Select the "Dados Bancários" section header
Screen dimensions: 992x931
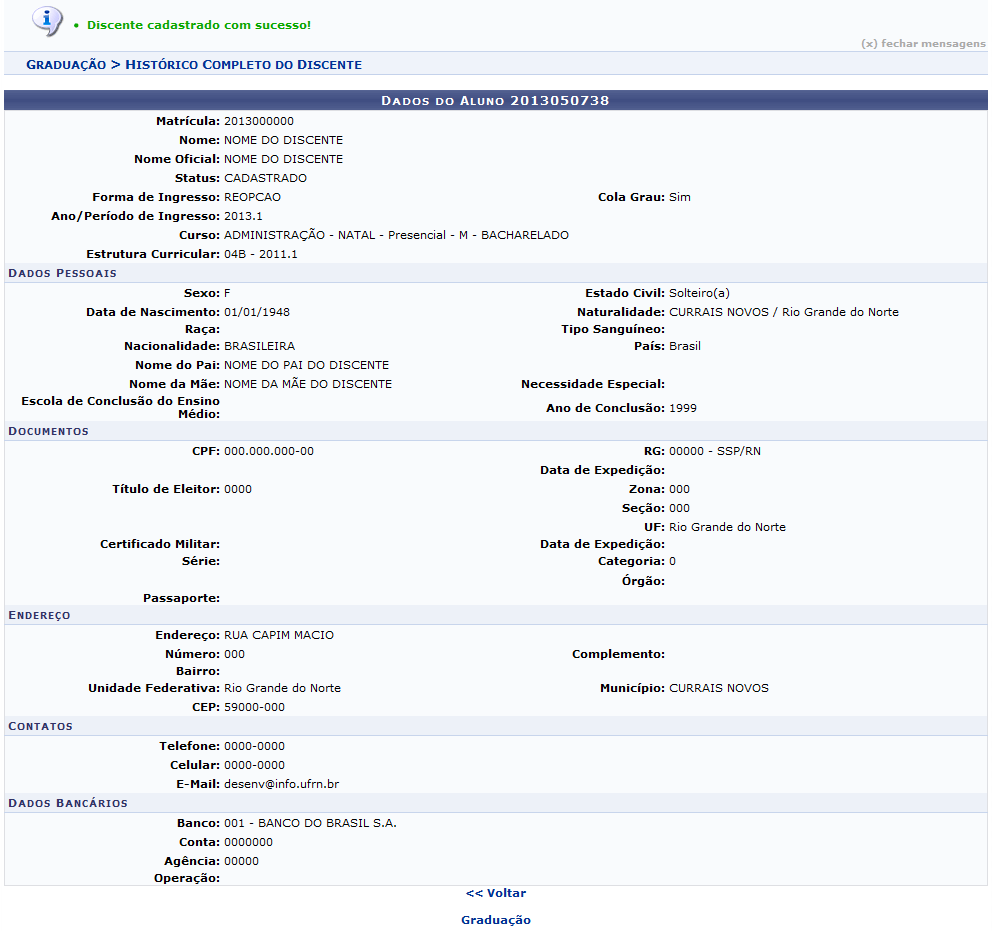pos(68,803)
